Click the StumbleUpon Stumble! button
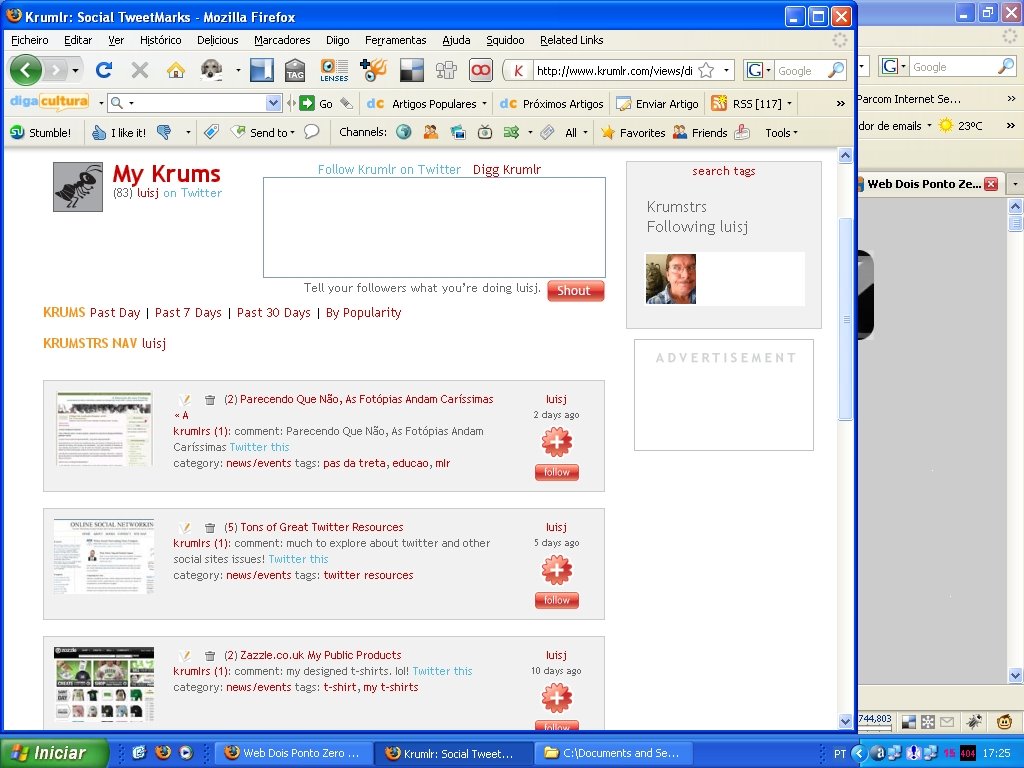 pos(40,133)
